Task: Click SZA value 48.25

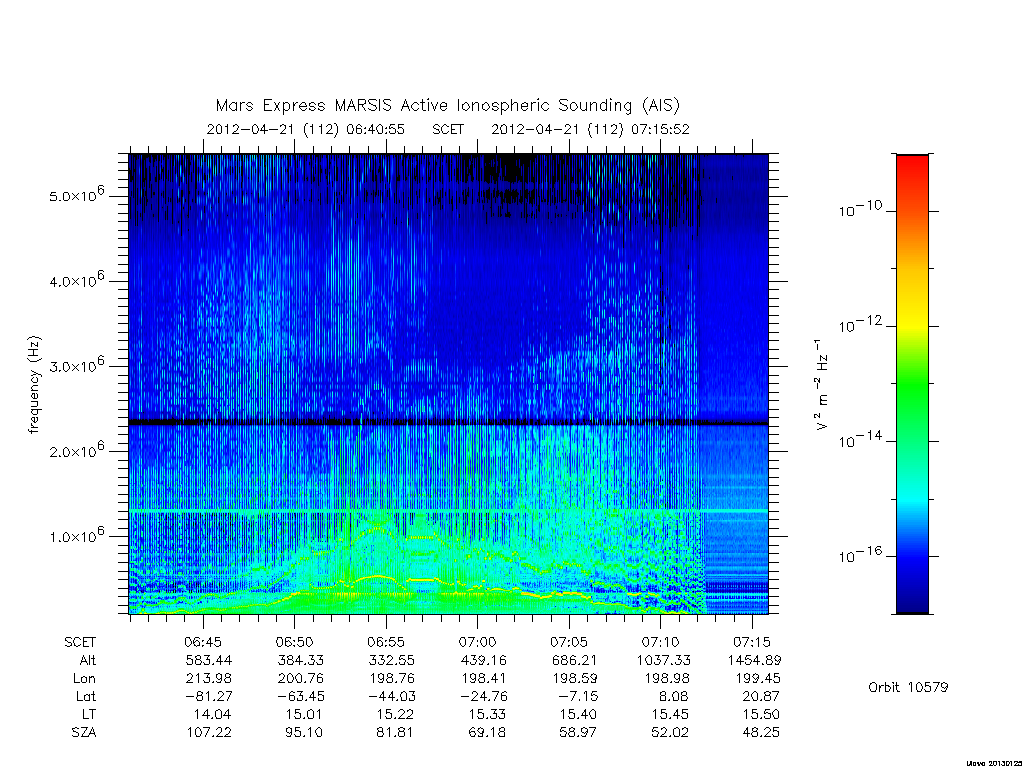Action: (761, 732)
